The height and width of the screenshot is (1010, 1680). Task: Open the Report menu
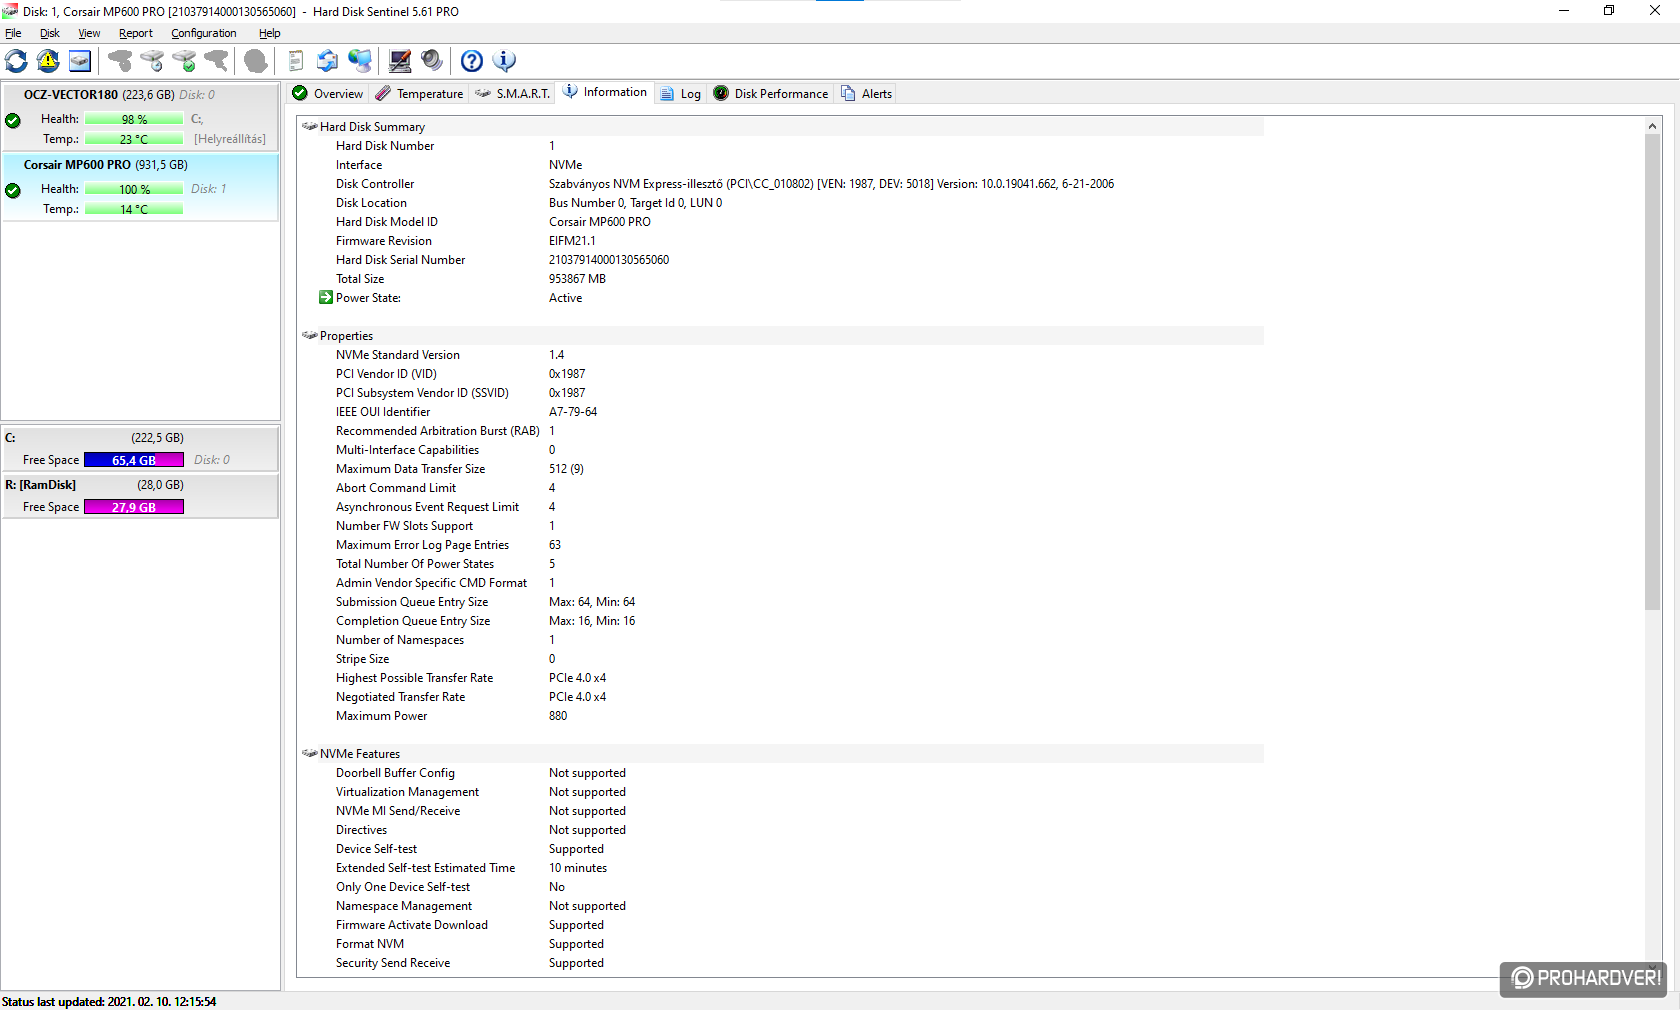[136, 33]
